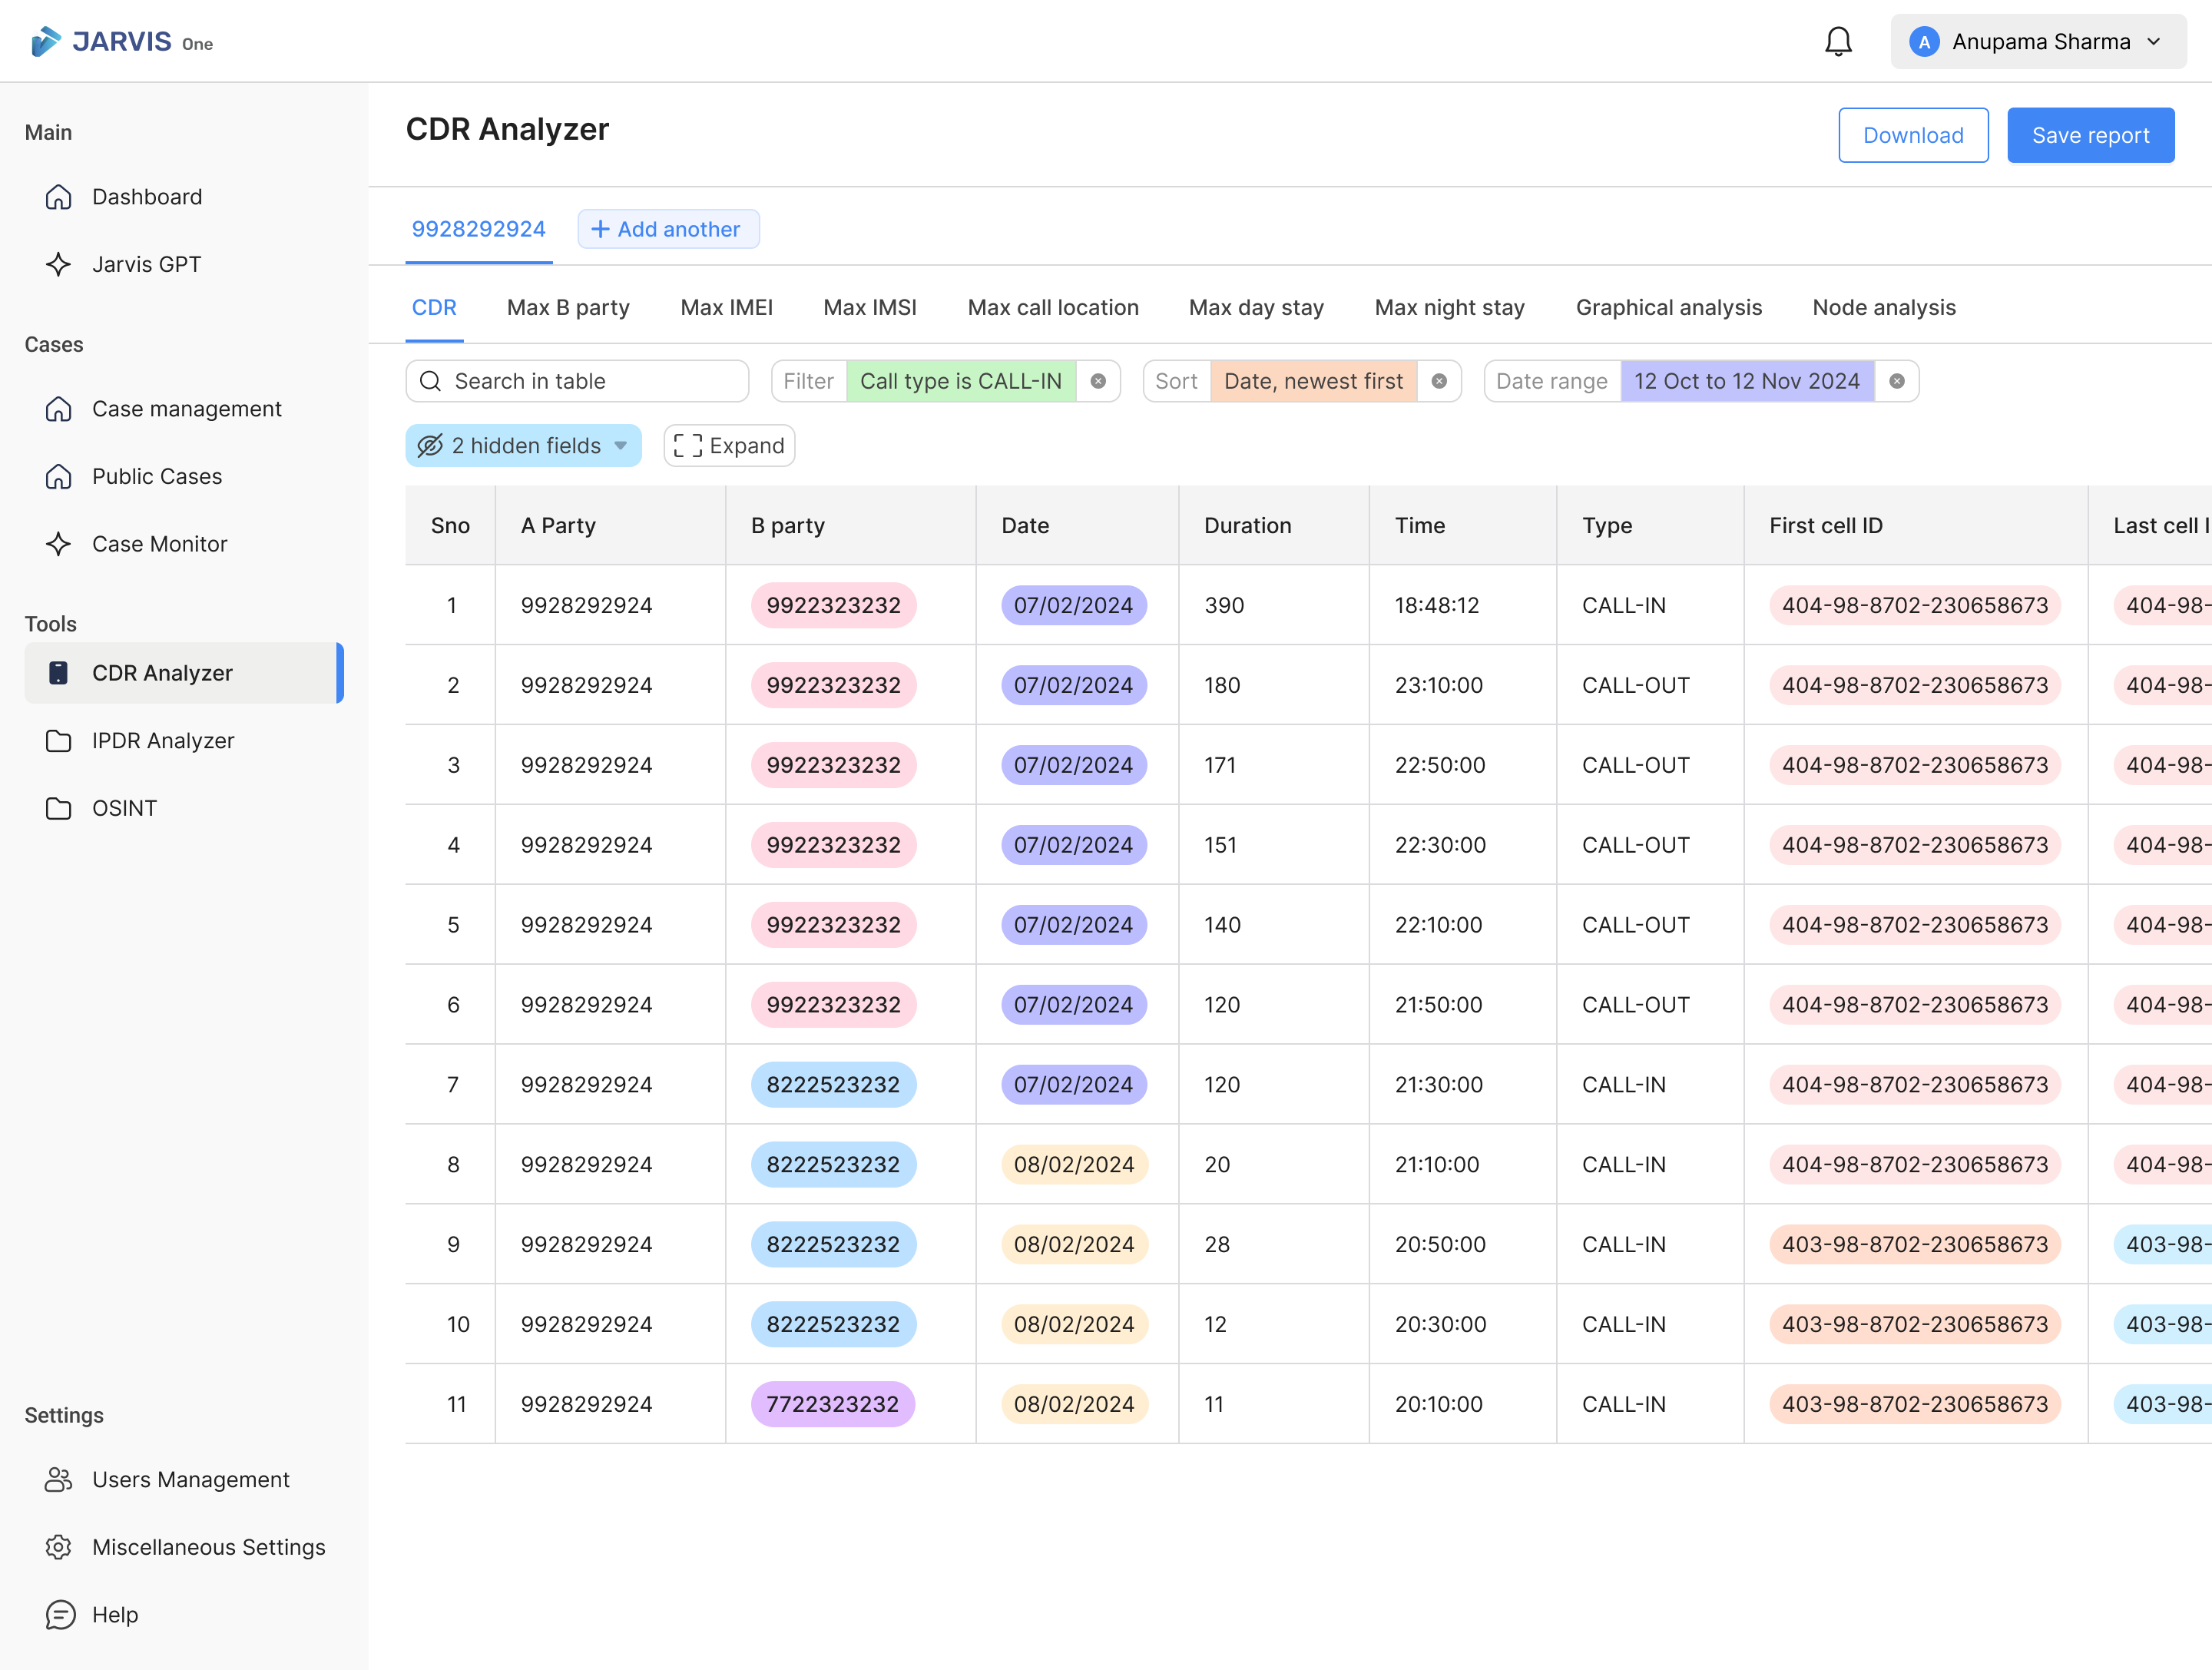Click B party 7722323232 in row 11
The height and width of the screenshot is (1670, 2212).
tap(833, 1404)
